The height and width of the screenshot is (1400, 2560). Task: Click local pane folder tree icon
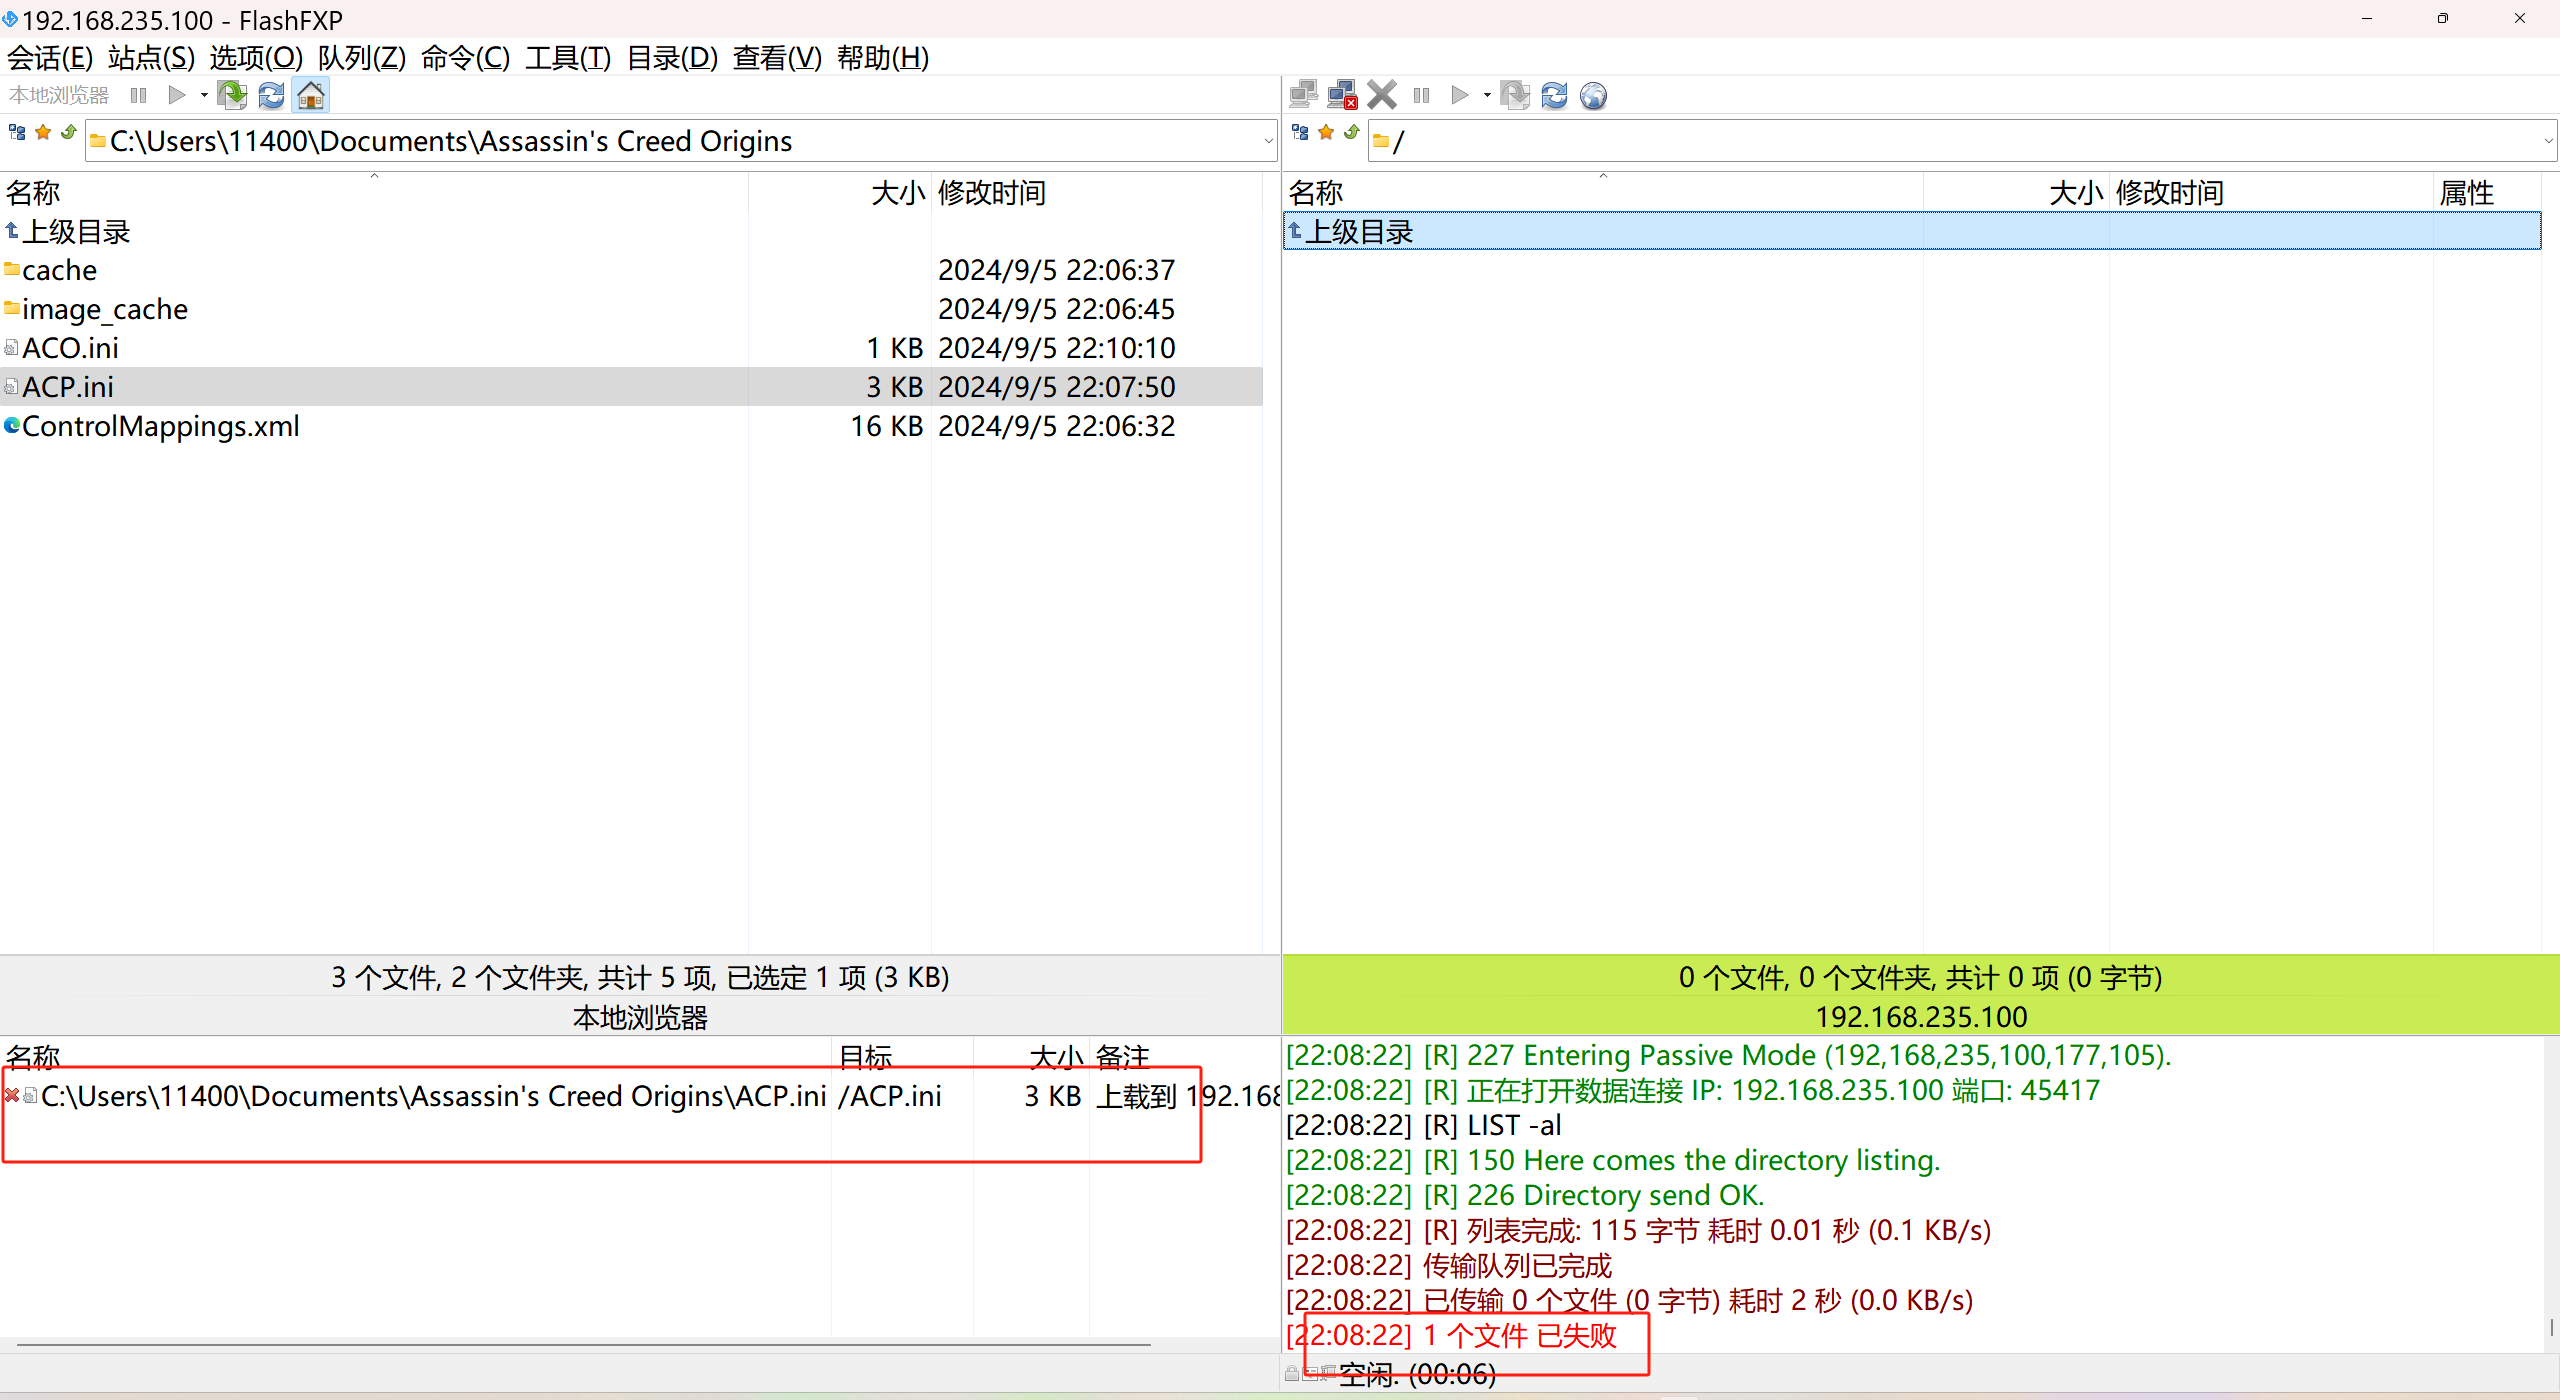(x=17, y=133)
